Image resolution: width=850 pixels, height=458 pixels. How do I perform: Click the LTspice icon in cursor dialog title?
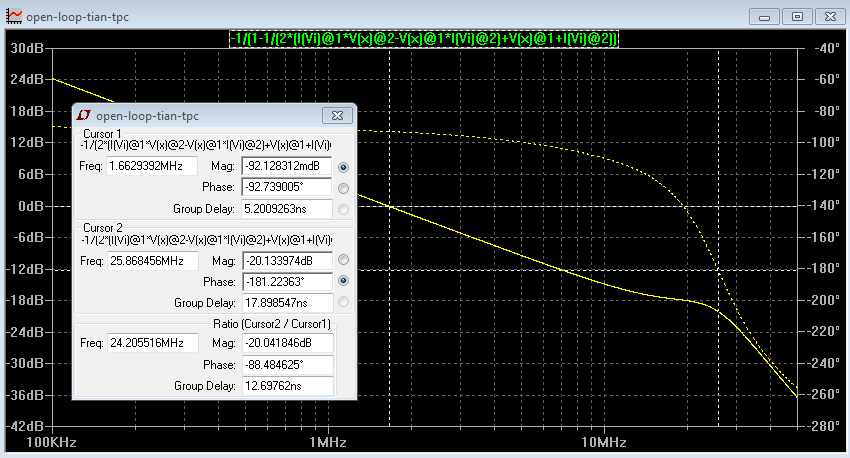[83, 115]
